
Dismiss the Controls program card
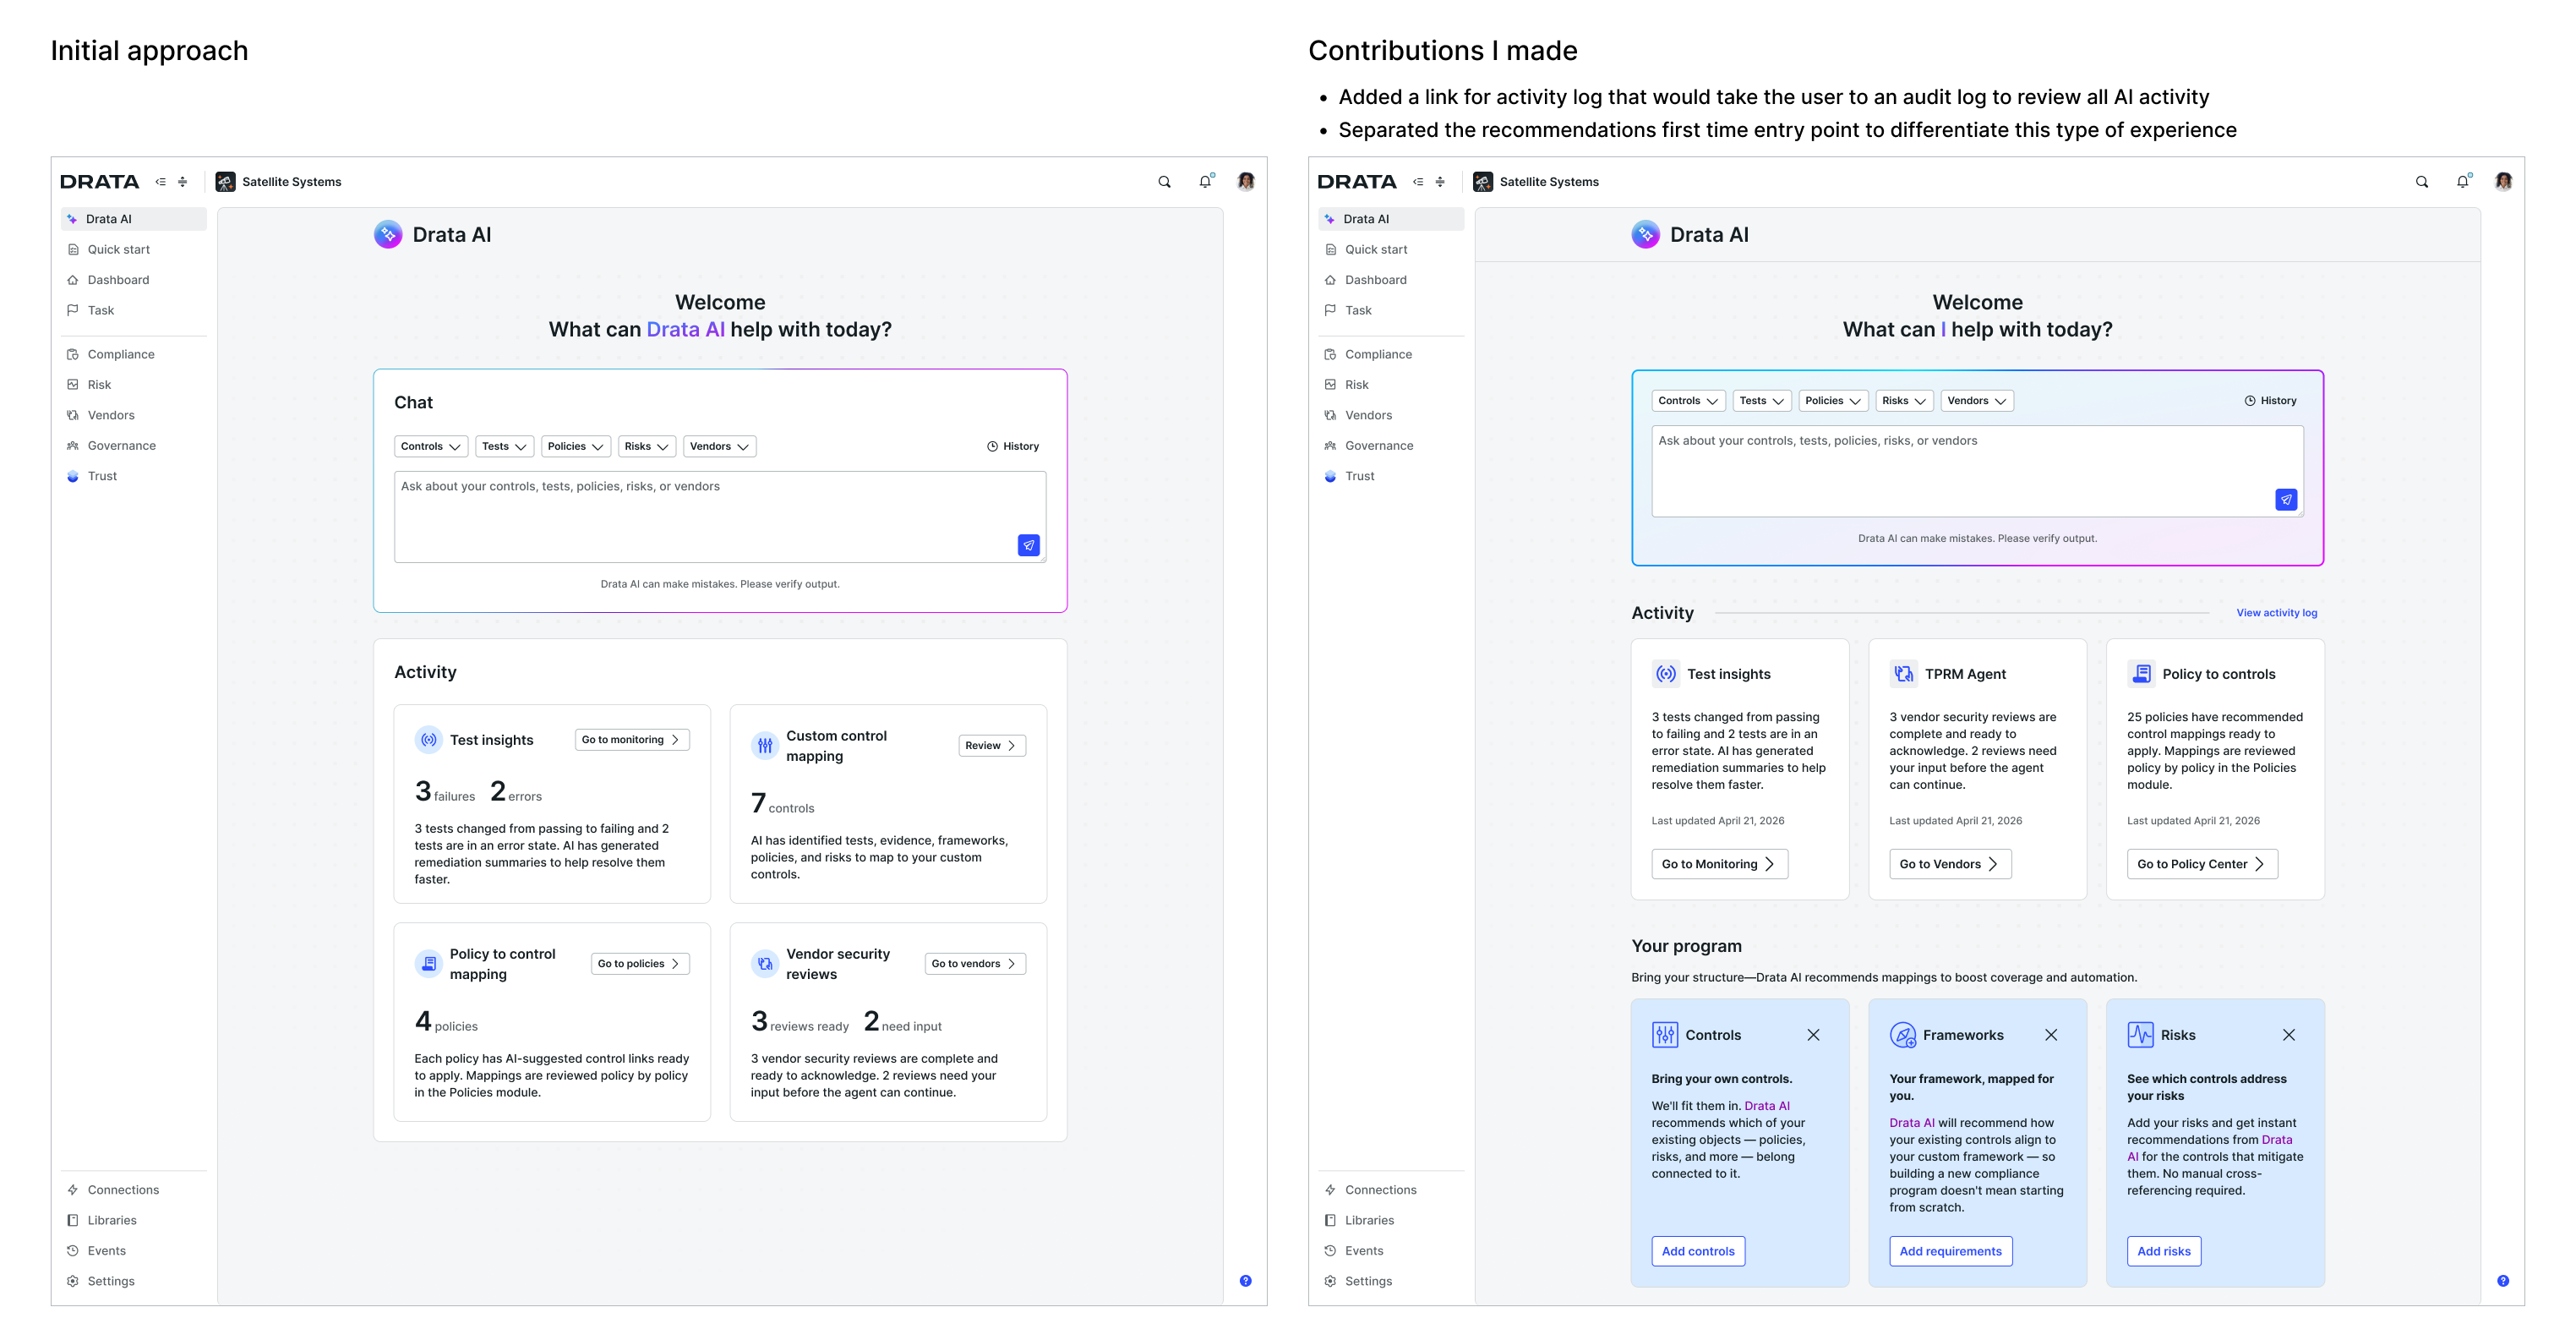coord(1813,1035)
